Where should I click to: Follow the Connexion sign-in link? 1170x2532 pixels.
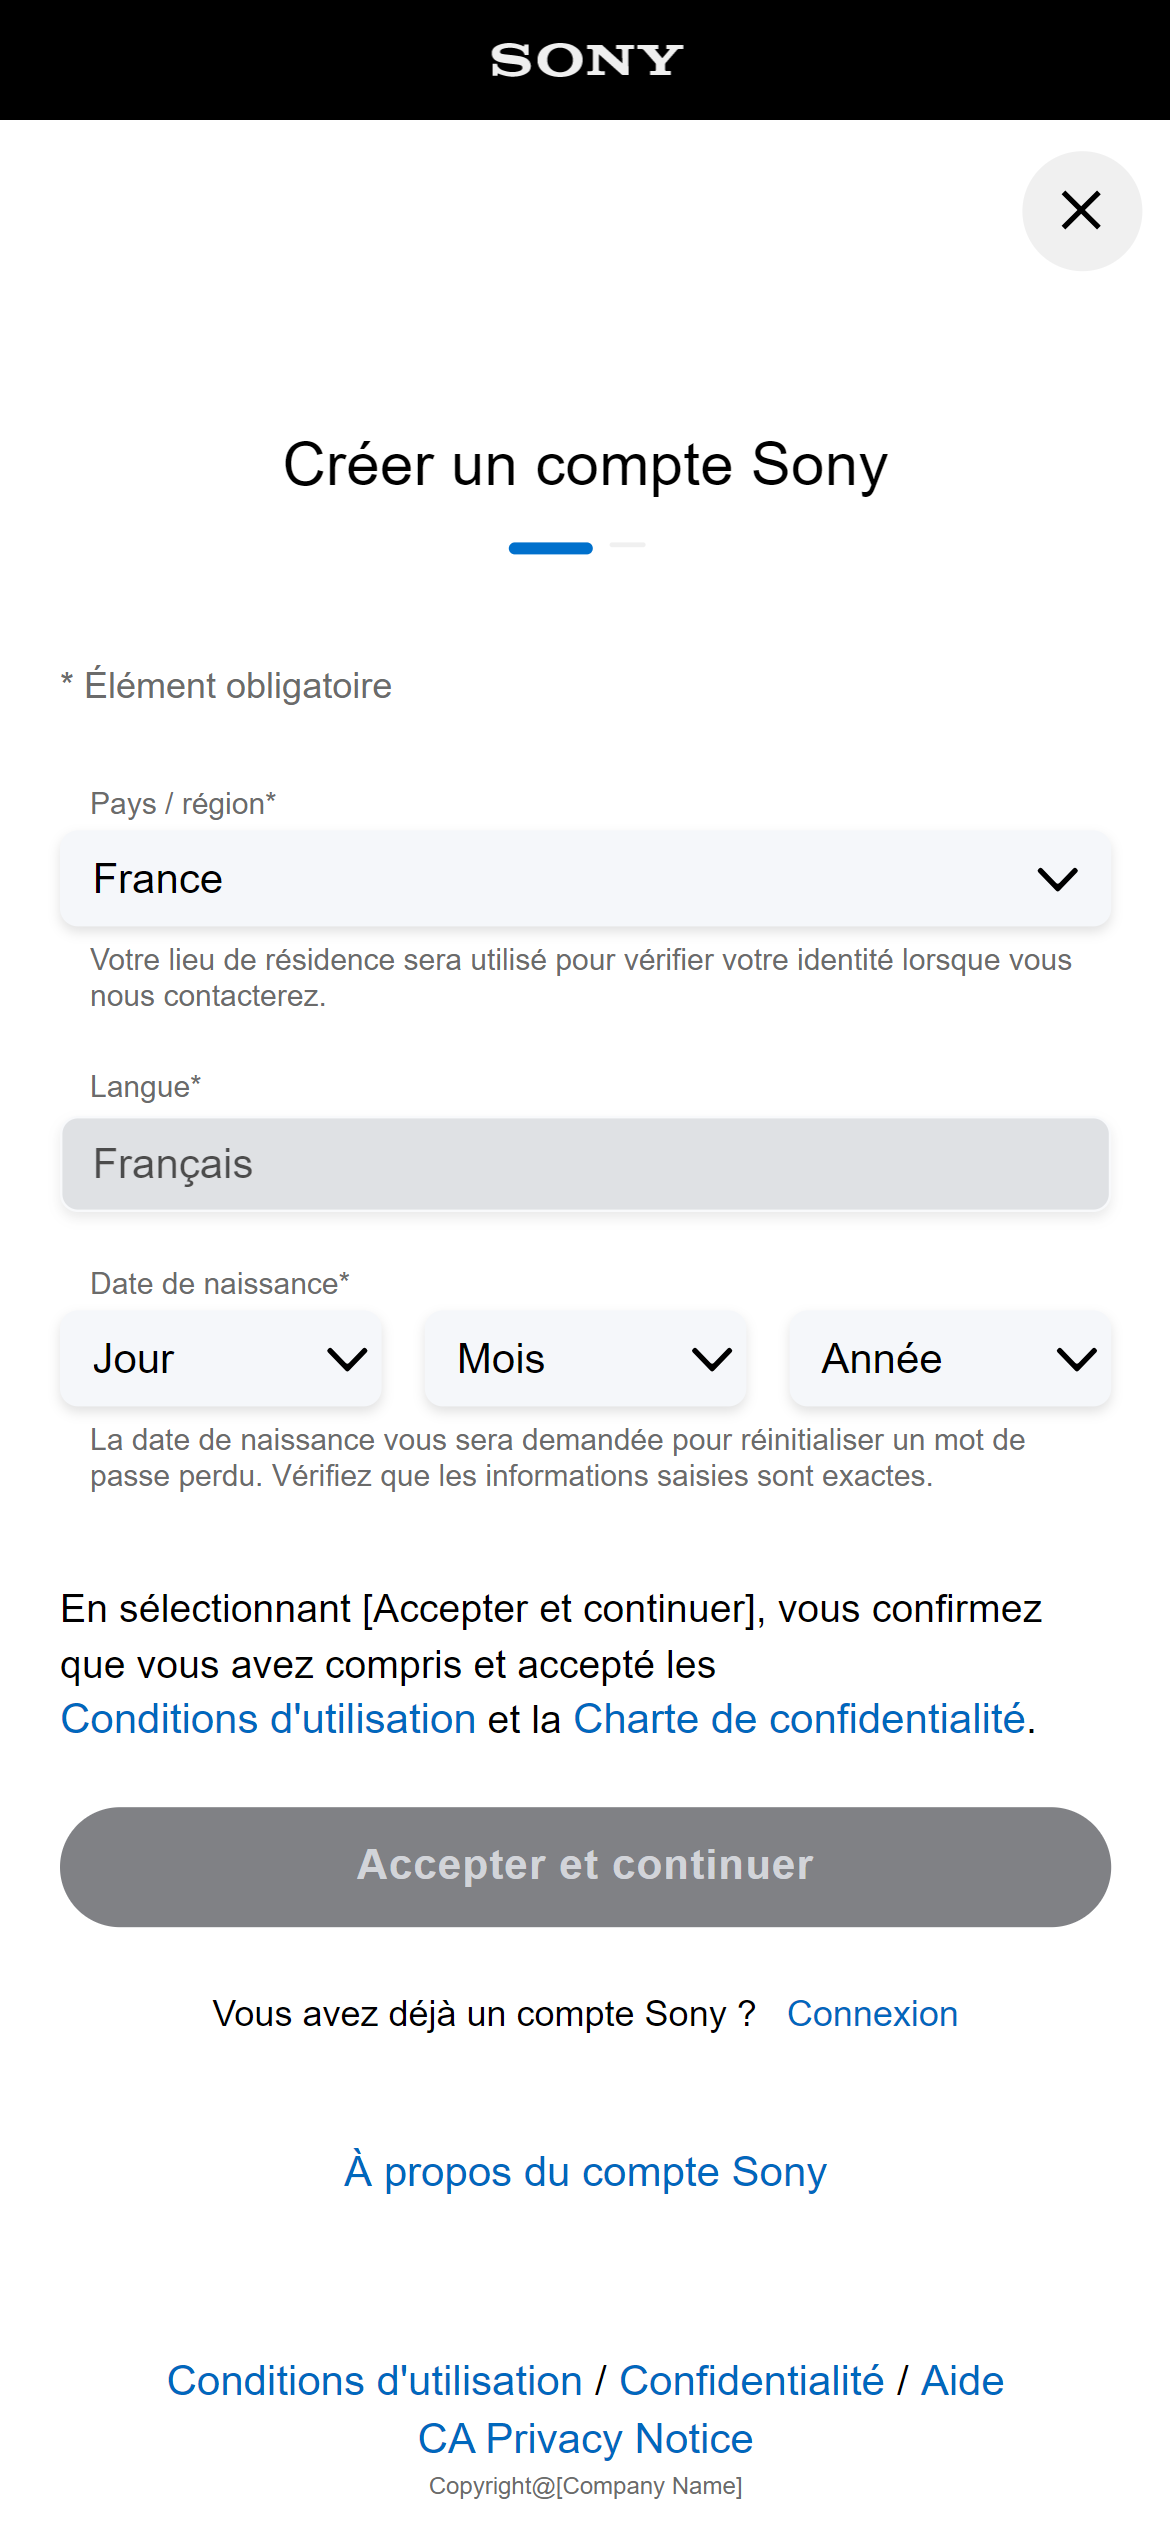[x=872, y=2013]
